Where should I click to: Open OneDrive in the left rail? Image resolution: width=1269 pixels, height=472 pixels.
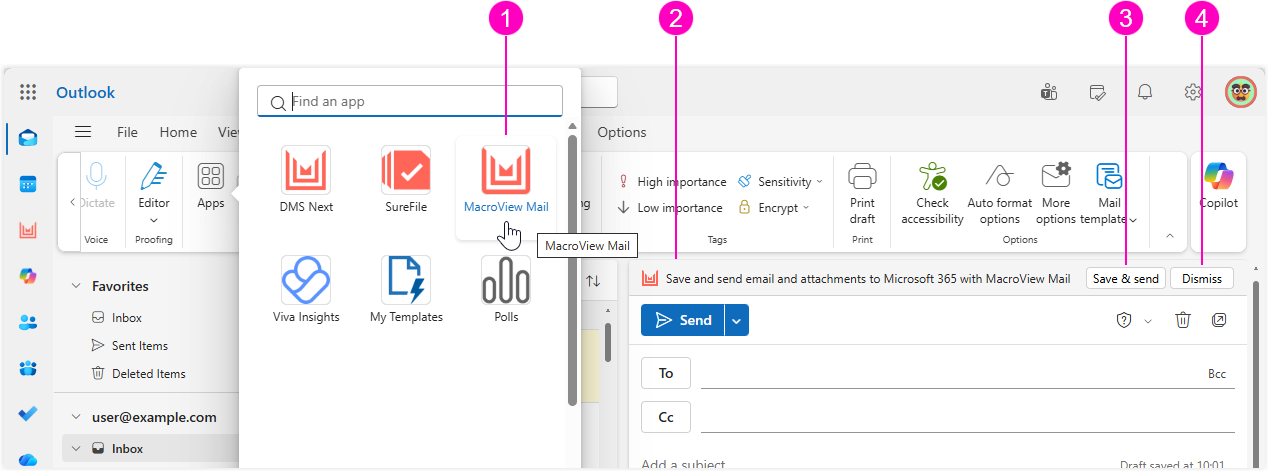tap(28, 459)
